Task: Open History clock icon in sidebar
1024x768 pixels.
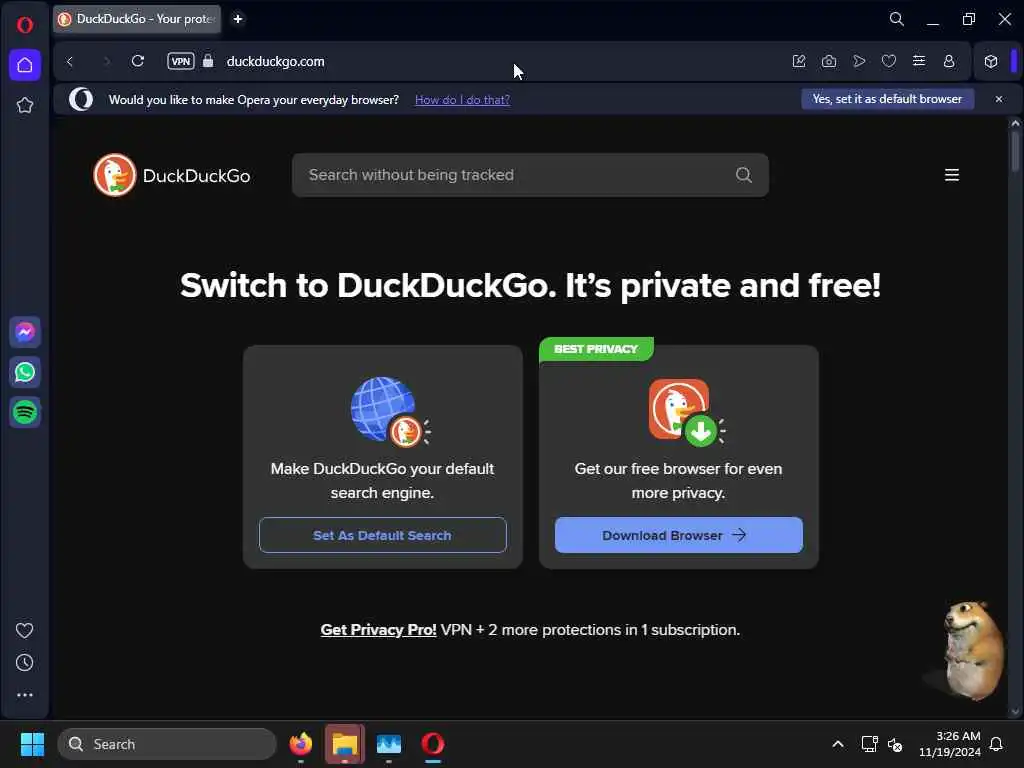Action: 24,663
